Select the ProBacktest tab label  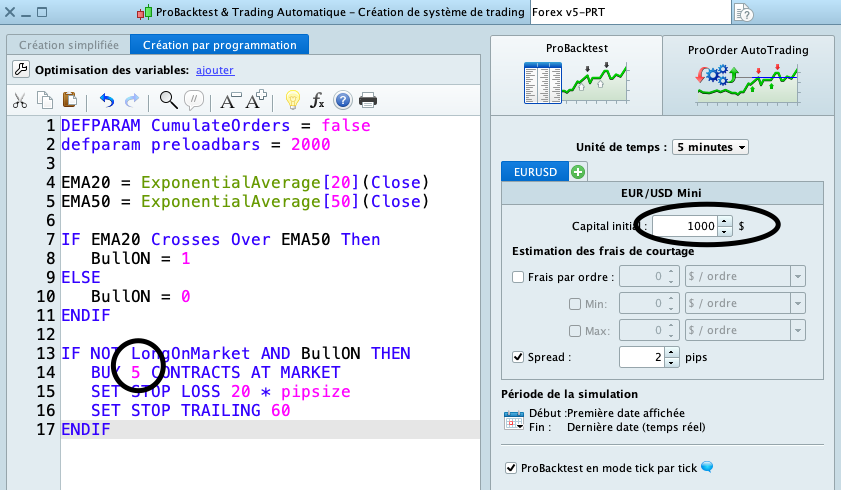point(577,48)
